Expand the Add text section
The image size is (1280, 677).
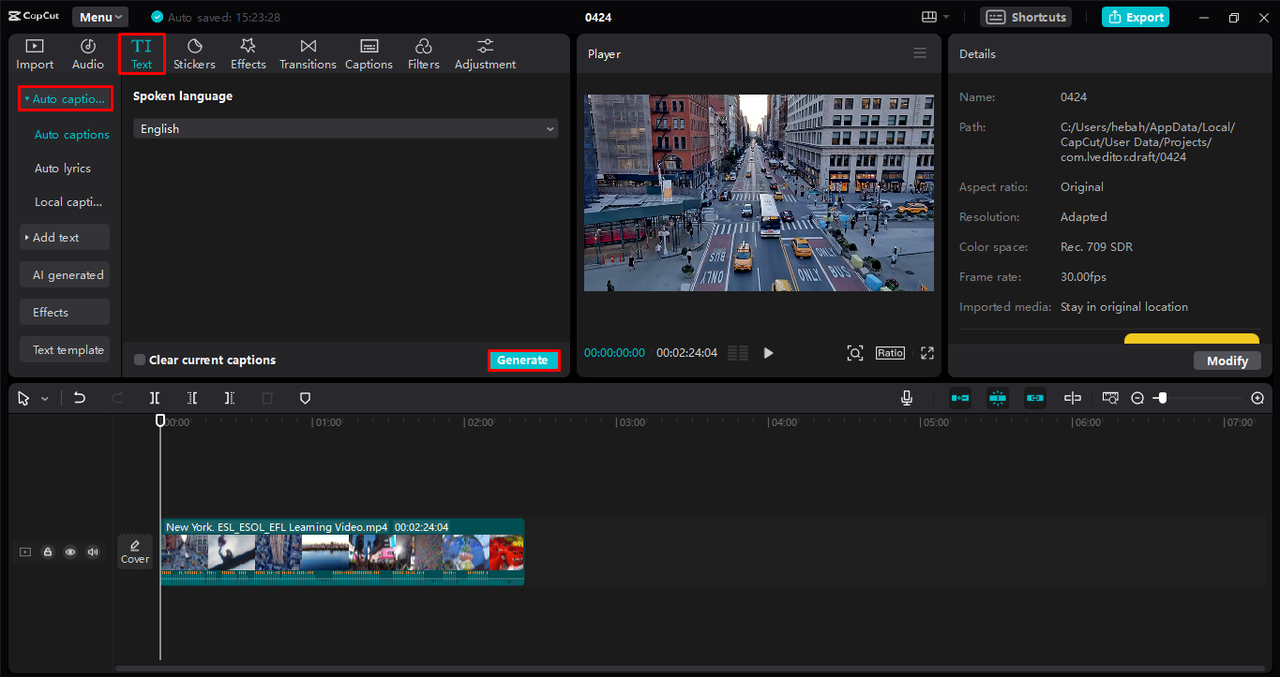pyautogui.click(x=64, y=238)
